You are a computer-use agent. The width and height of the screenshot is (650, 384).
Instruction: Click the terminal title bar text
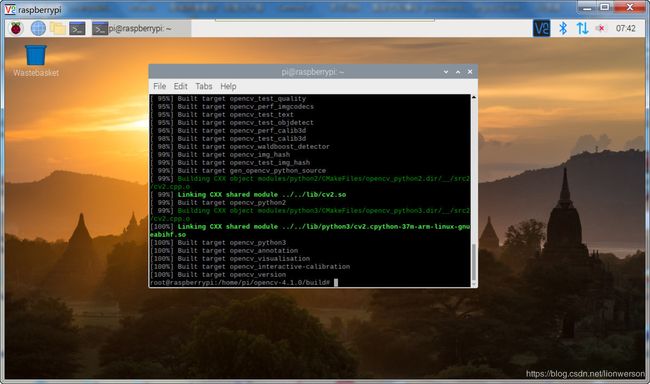pos(313,72)
